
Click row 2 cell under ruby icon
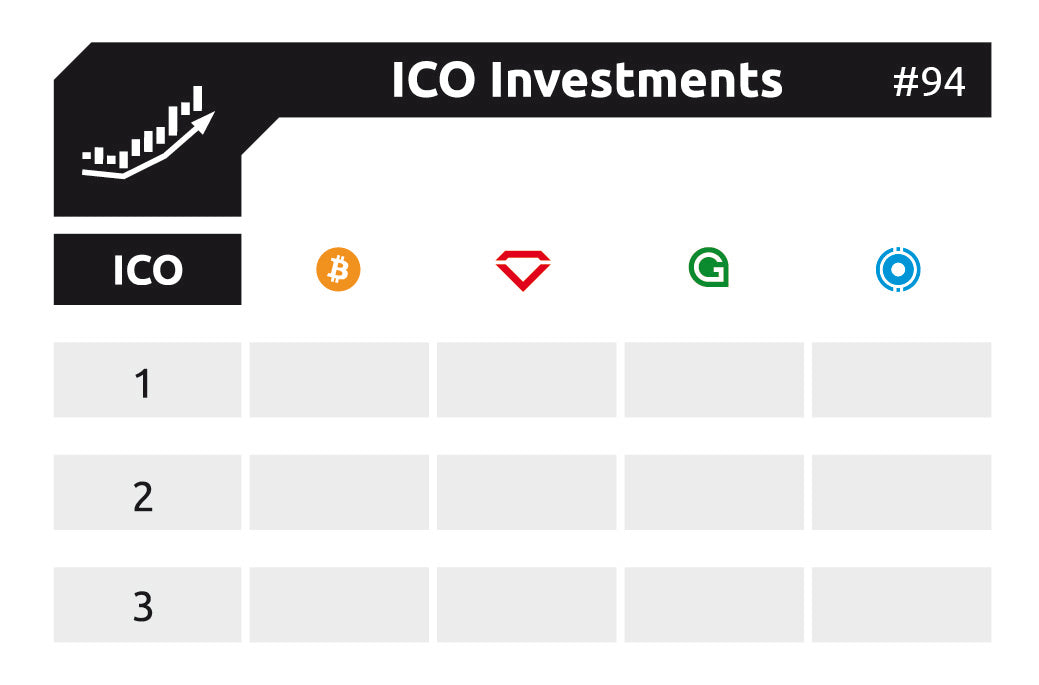coord(526,493)
